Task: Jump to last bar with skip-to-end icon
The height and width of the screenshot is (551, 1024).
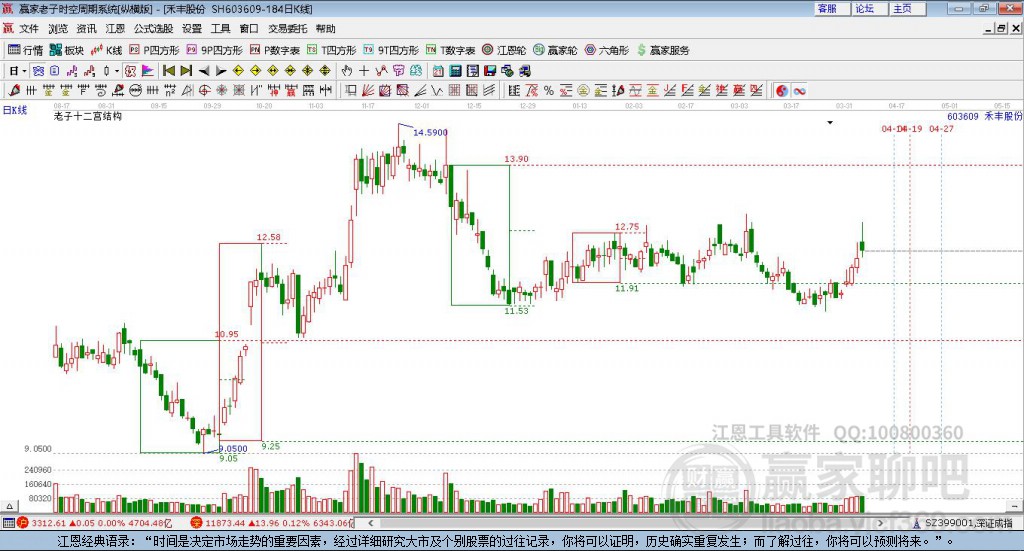Action: pos(186,71)
